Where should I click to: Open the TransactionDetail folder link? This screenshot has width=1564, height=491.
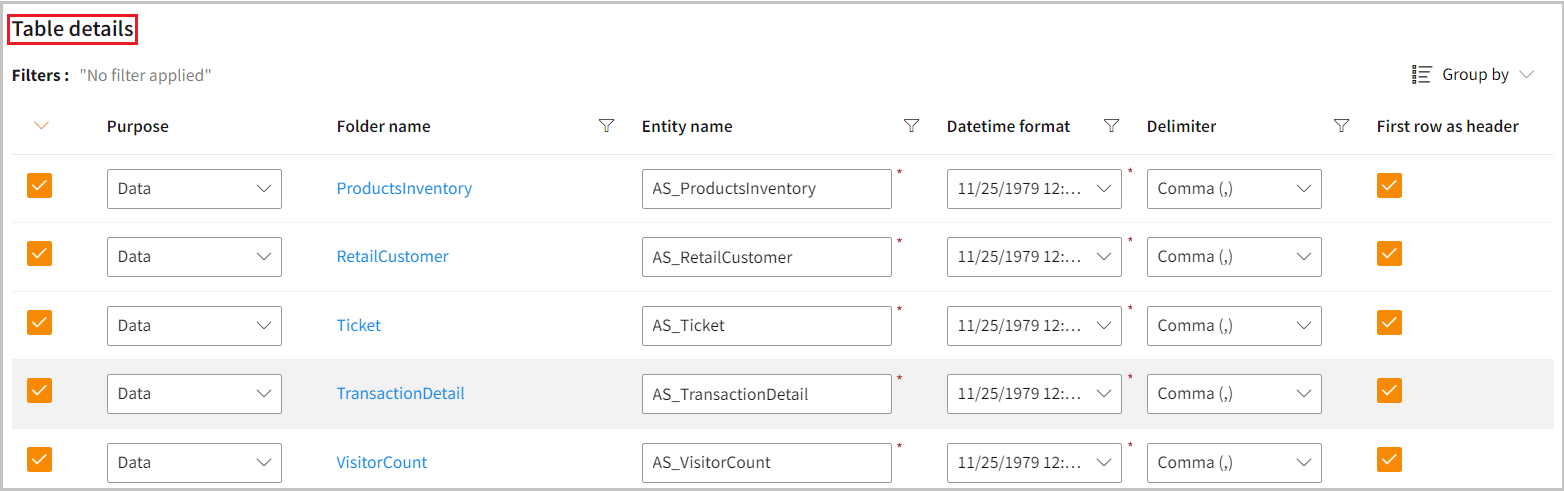(400, 394)
